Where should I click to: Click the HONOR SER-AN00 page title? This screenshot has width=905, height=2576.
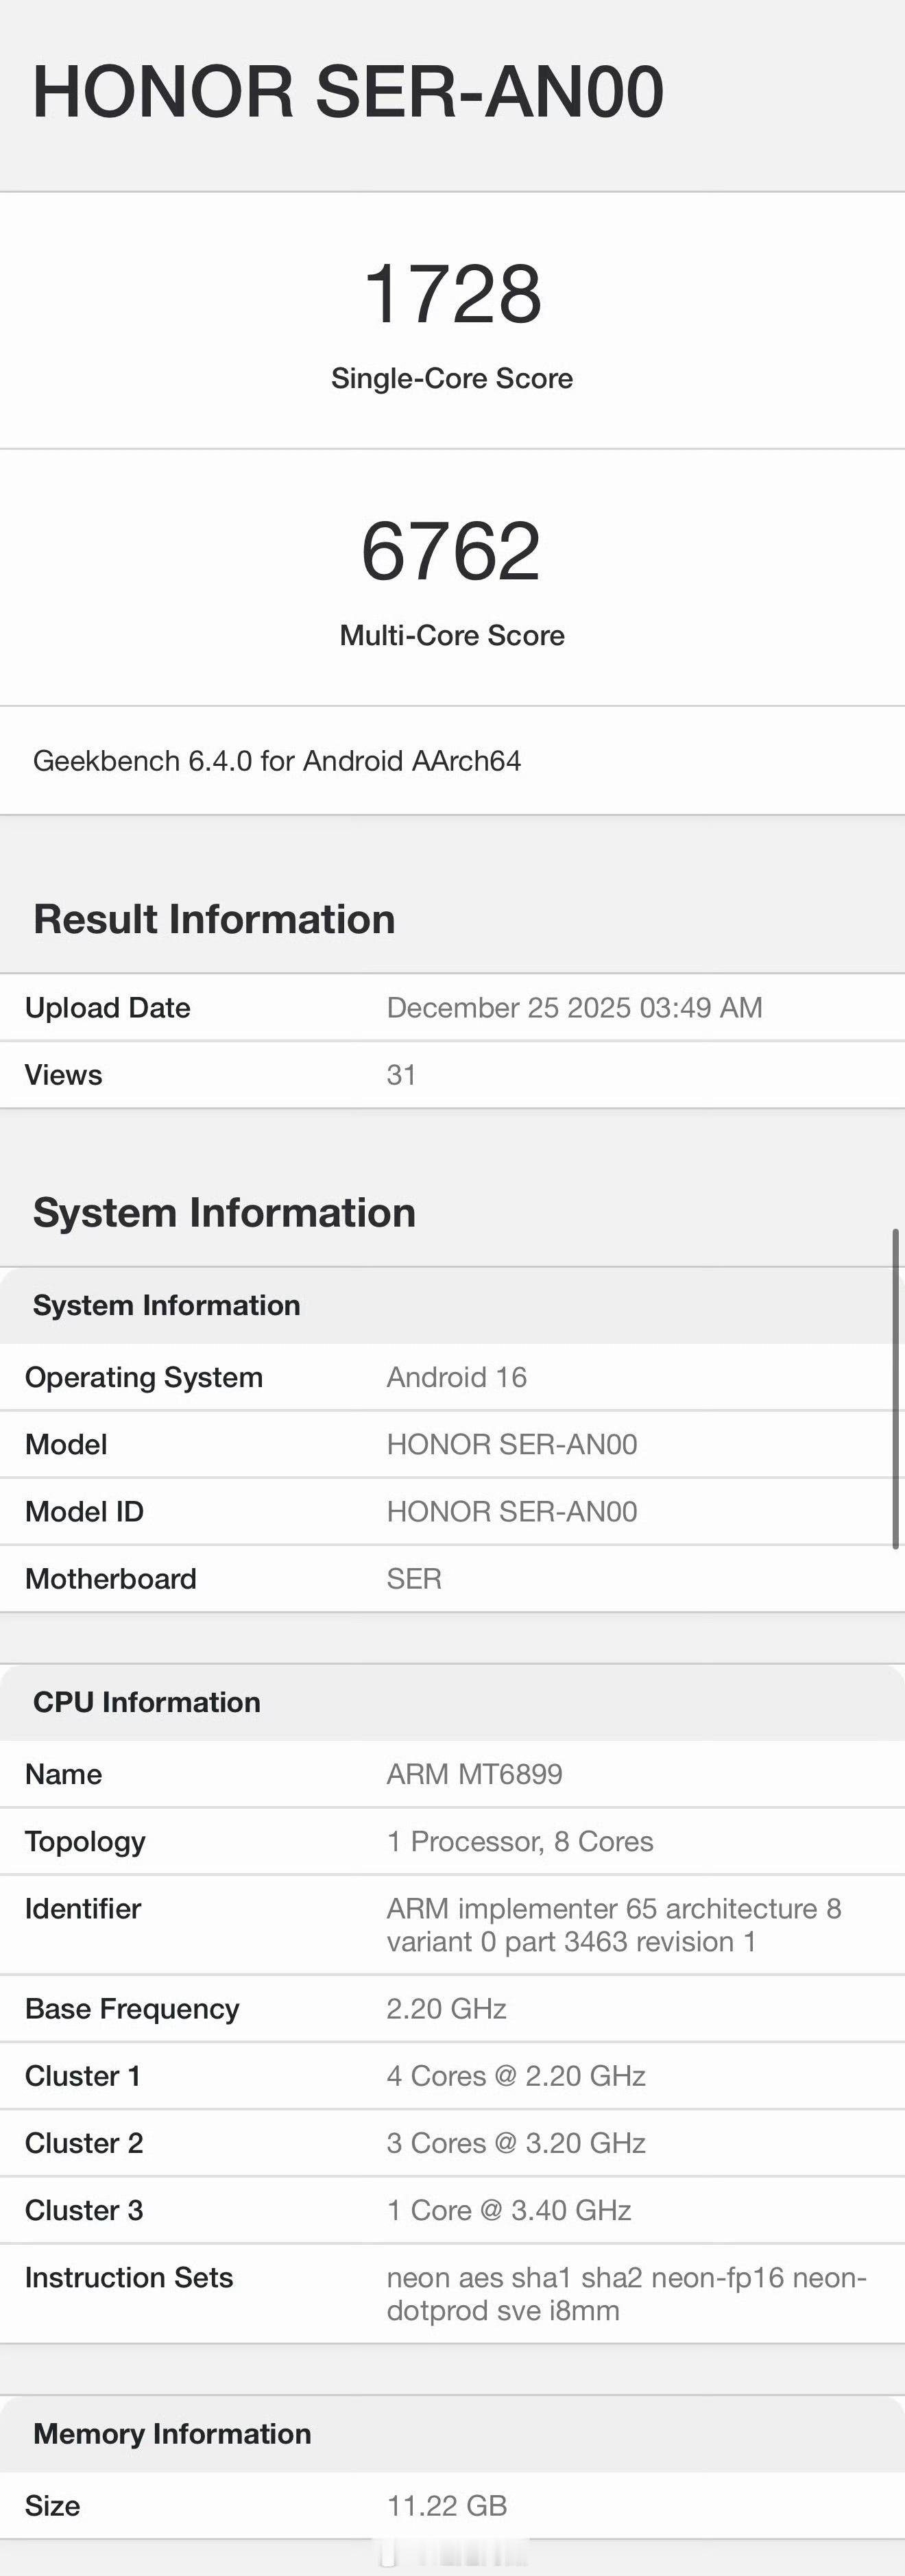pos(348,92)
